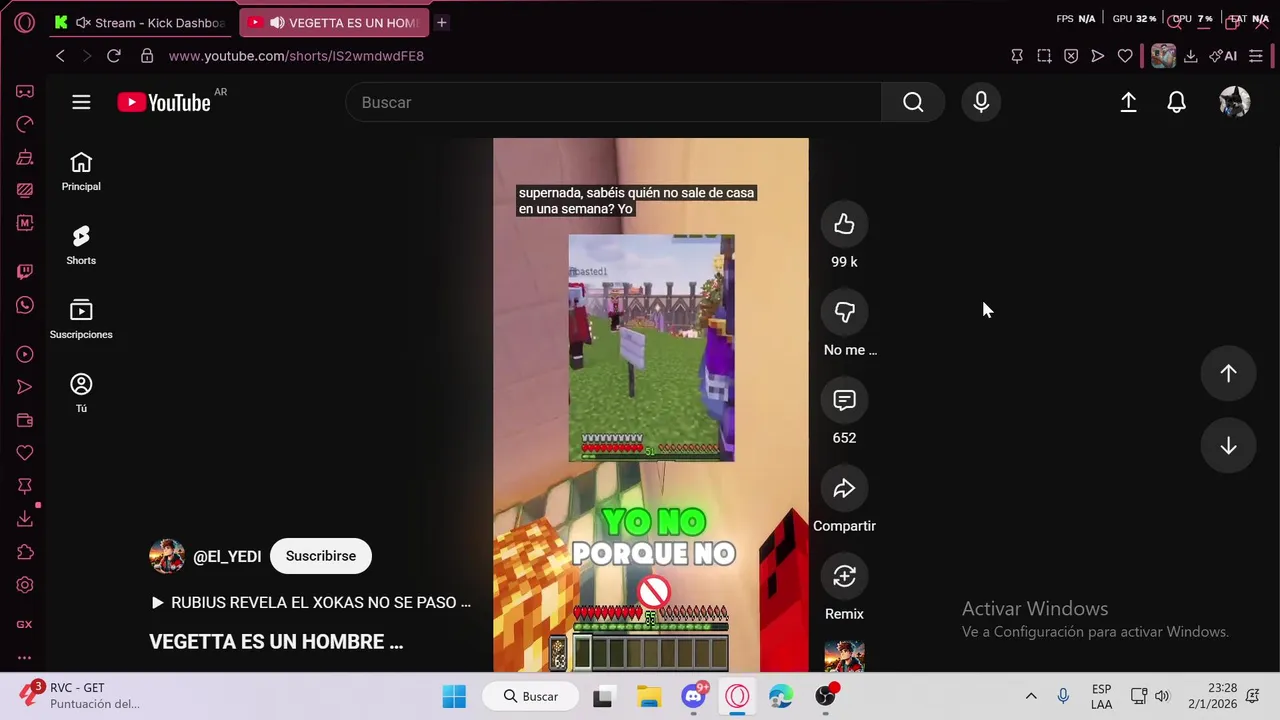Like the short with thumbs up
The width and height of the screenshot is (1280, 720).
pyautogui.click(x=844, y=224)
